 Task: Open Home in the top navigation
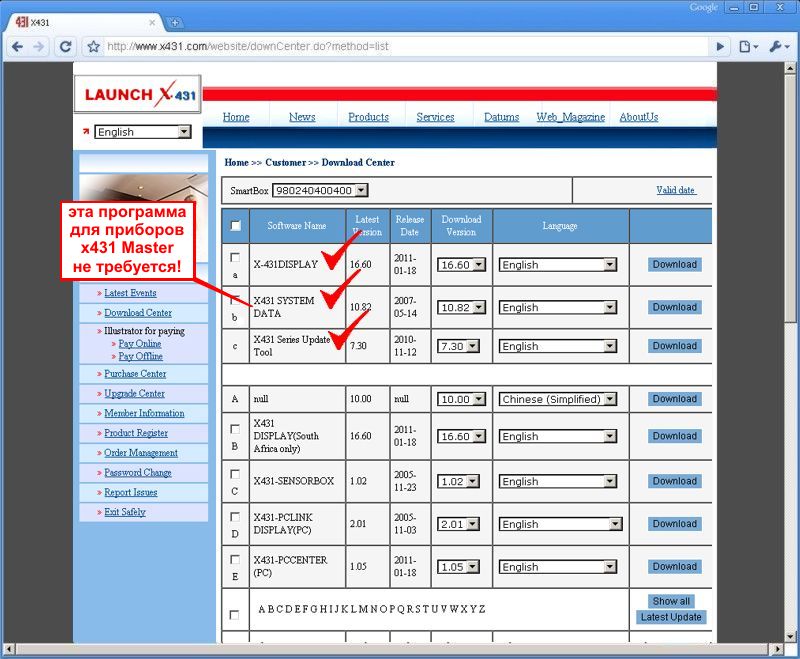coord(236,117)
